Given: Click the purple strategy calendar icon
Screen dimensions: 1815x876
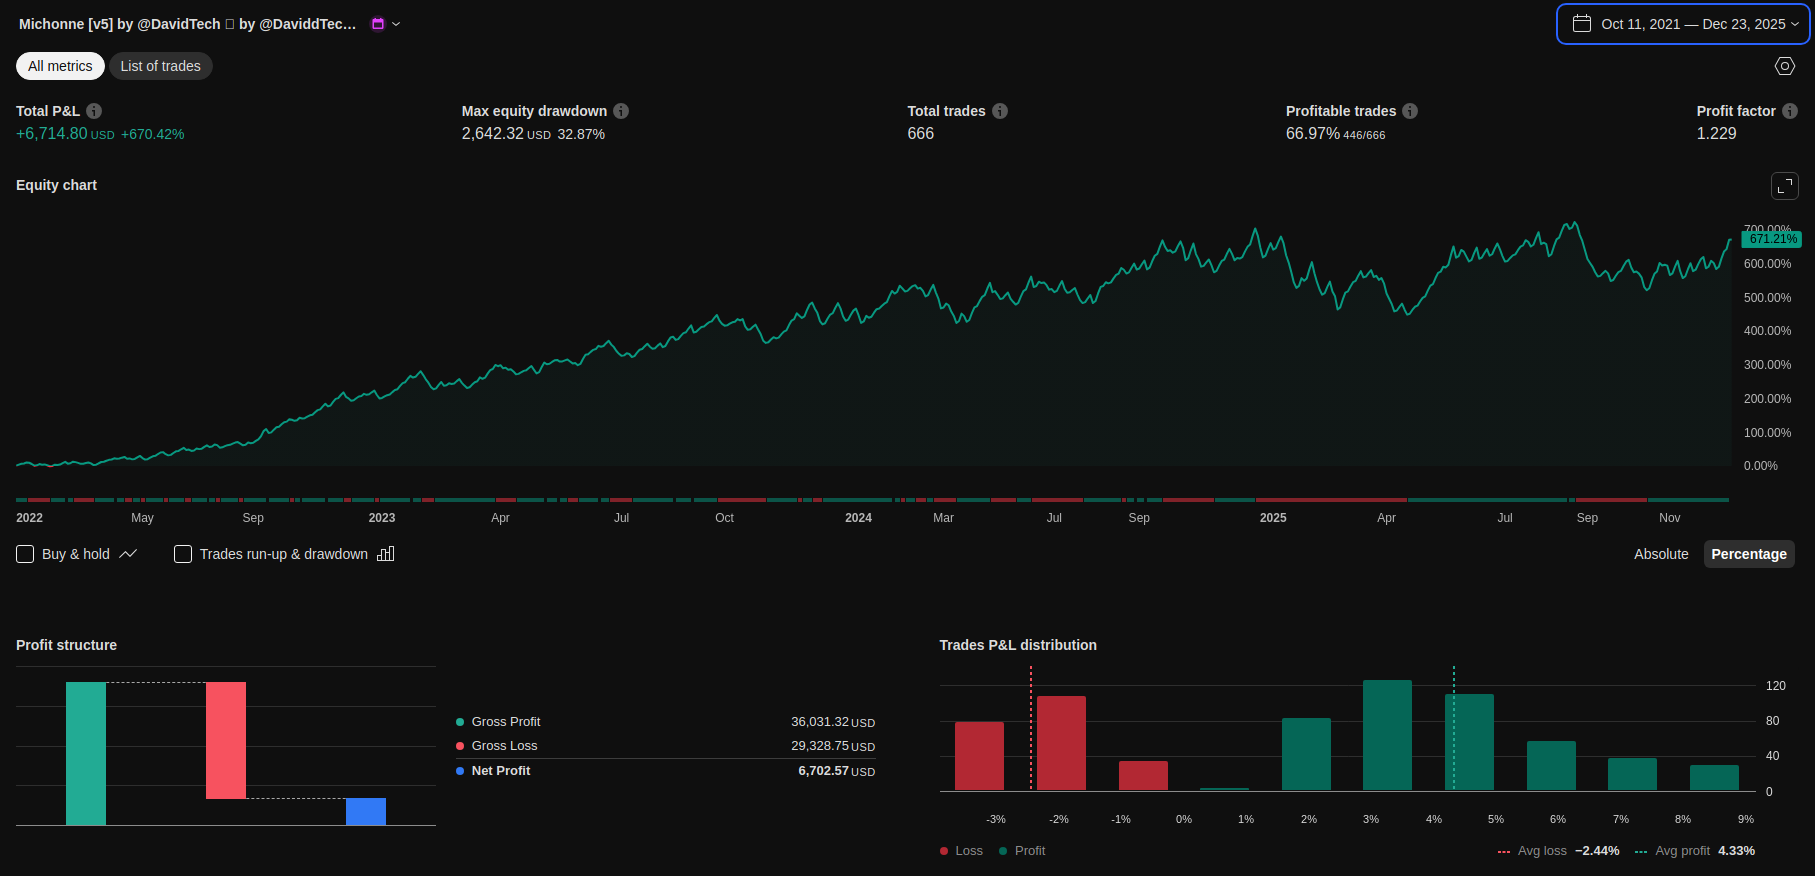Looking at the screenshot, I should click(x=378, y=24).
